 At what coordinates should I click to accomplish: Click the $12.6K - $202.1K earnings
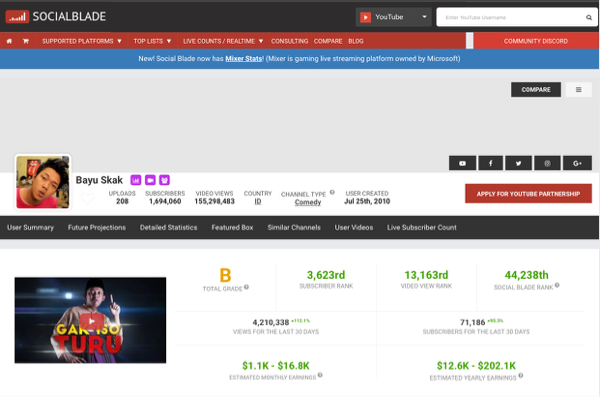tap(476, 366)
